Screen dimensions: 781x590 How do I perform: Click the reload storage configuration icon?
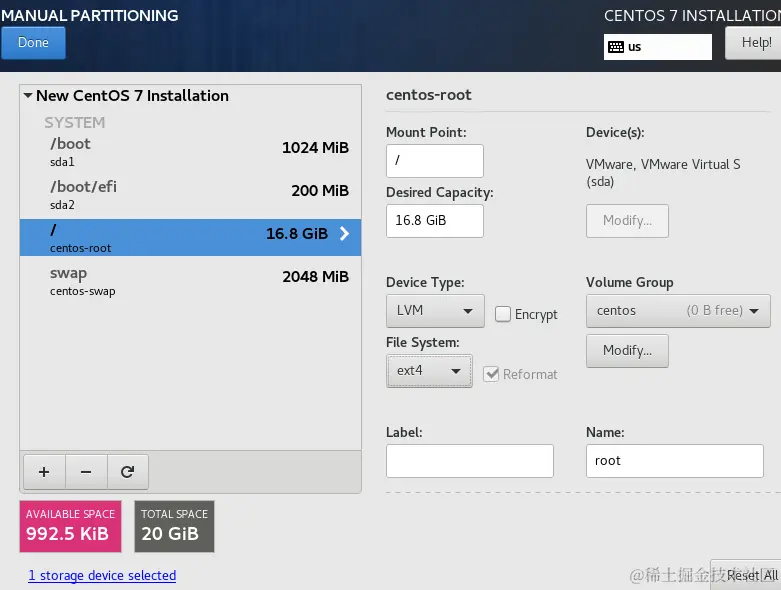point(128,472)
